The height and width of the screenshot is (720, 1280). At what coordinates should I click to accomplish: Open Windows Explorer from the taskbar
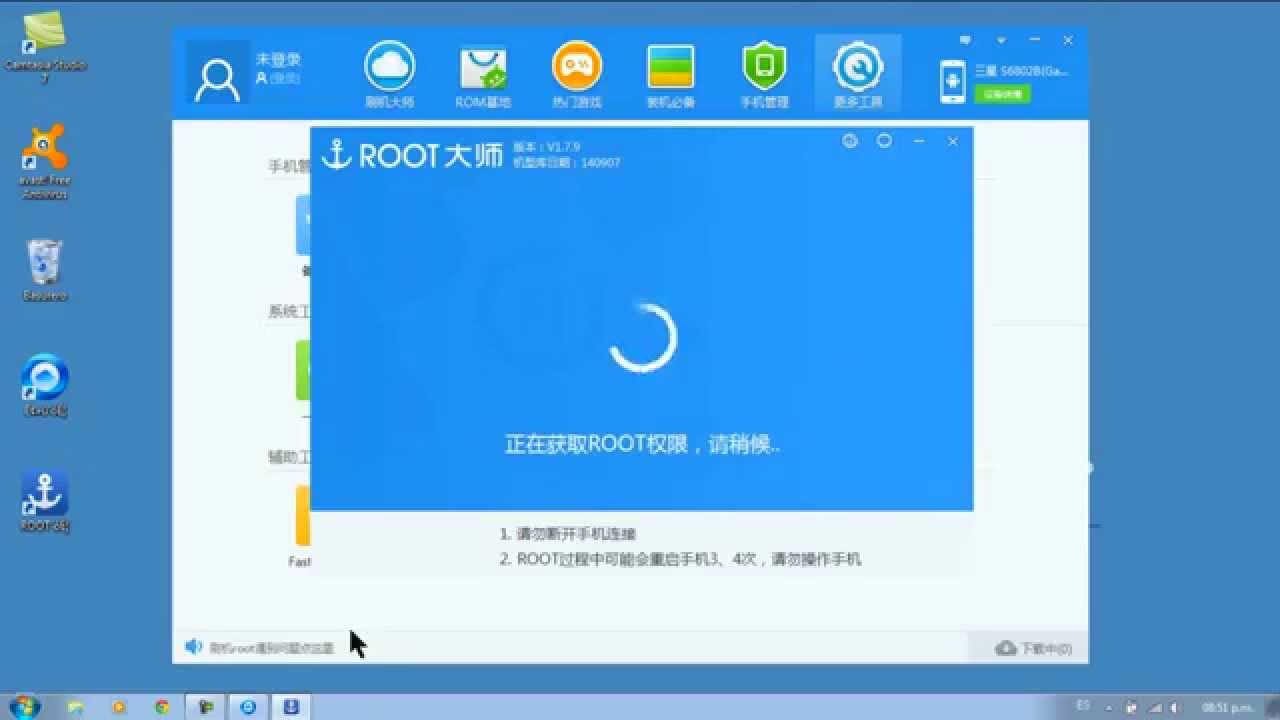[76, 707]
